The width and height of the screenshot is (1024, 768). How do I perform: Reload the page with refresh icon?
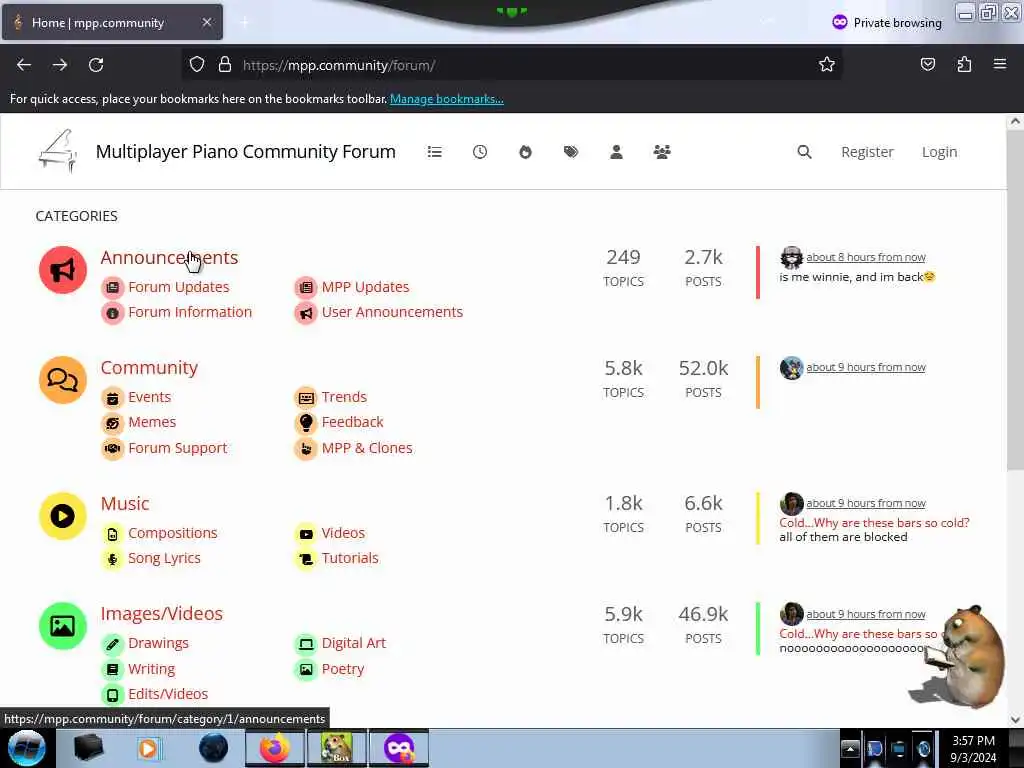96,65
